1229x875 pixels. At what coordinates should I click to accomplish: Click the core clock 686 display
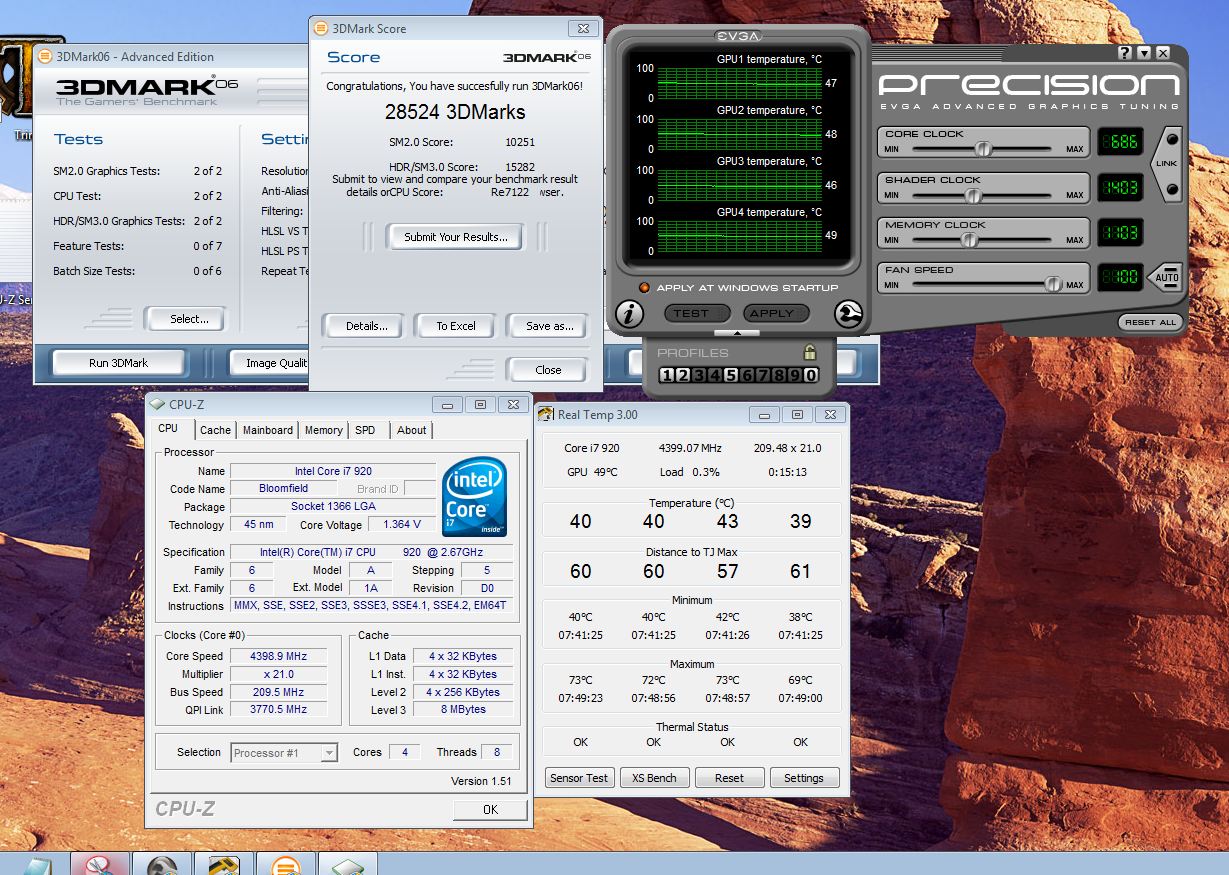click(1120, 142)
